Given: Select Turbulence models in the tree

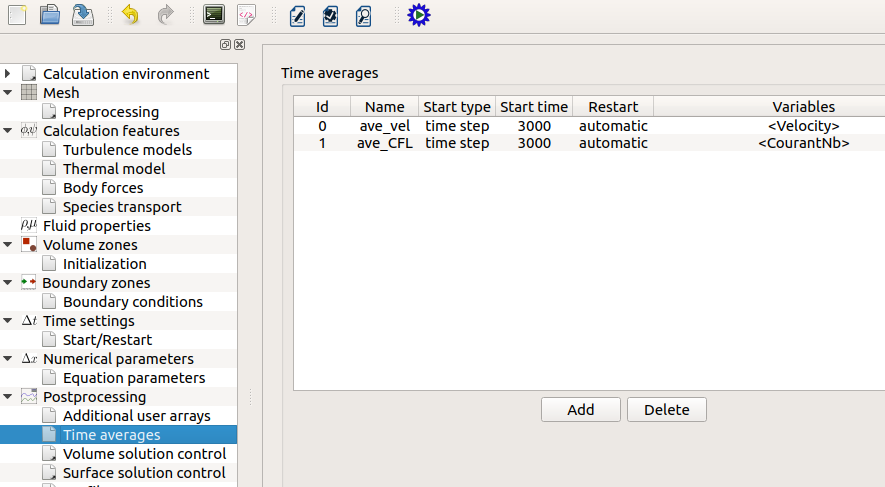Looking at the screenshot, I should [x=127, y=150].
